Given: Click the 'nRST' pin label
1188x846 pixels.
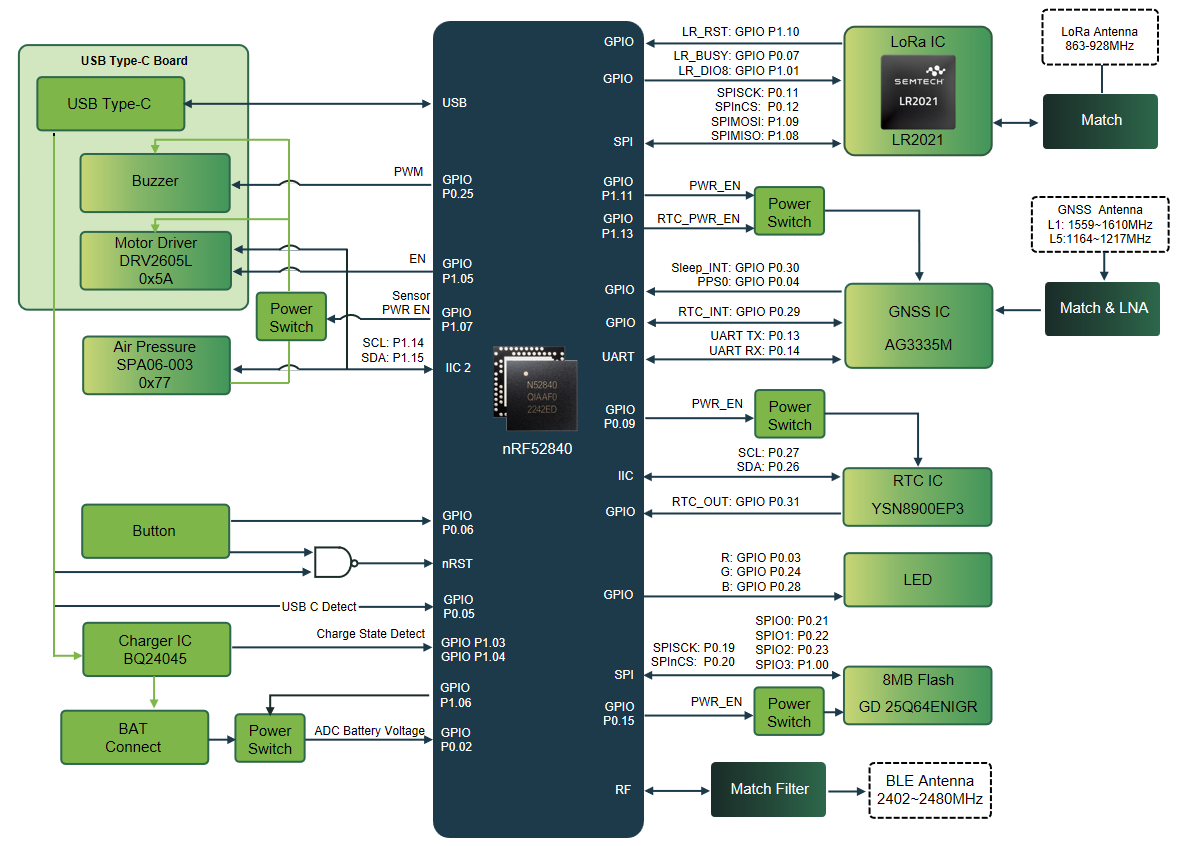Looking at the screenshot, I should click(457, 563).
